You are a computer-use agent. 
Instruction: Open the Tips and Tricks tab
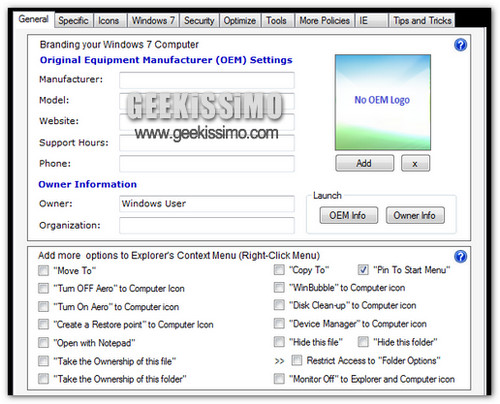point(422,21)
